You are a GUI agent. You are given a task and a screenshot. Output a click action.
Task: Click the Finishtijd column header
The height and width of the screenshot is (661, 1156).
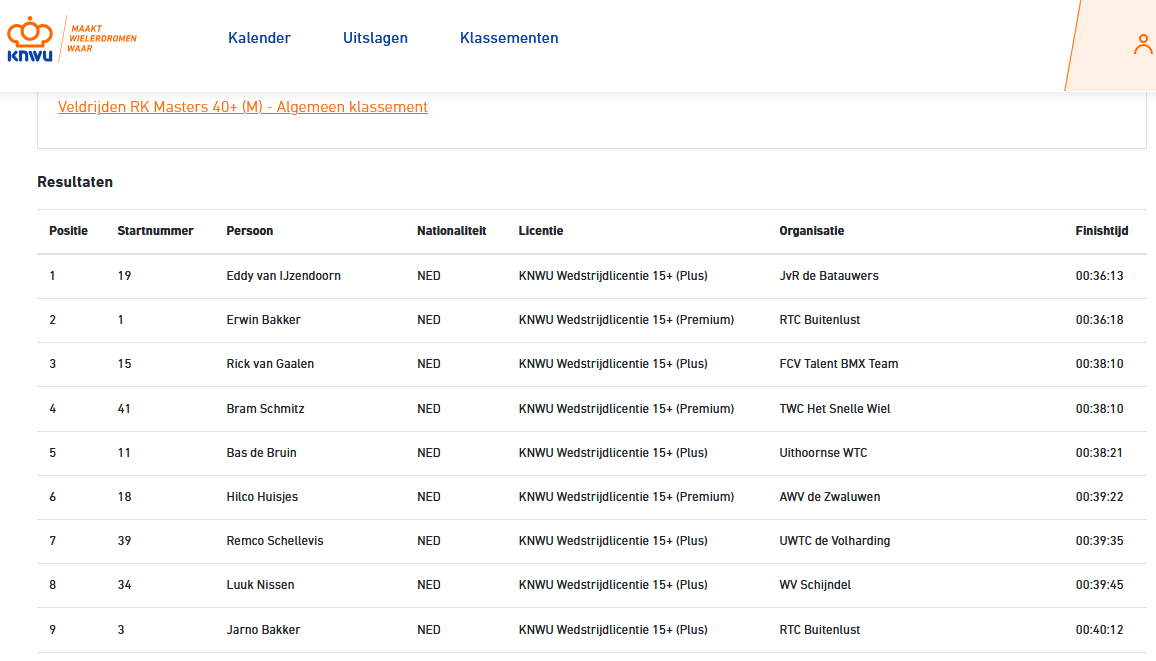1101,231
